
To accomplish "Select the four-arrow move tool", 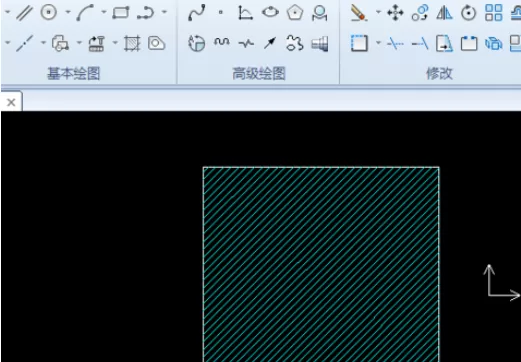I will click(395, 13).
